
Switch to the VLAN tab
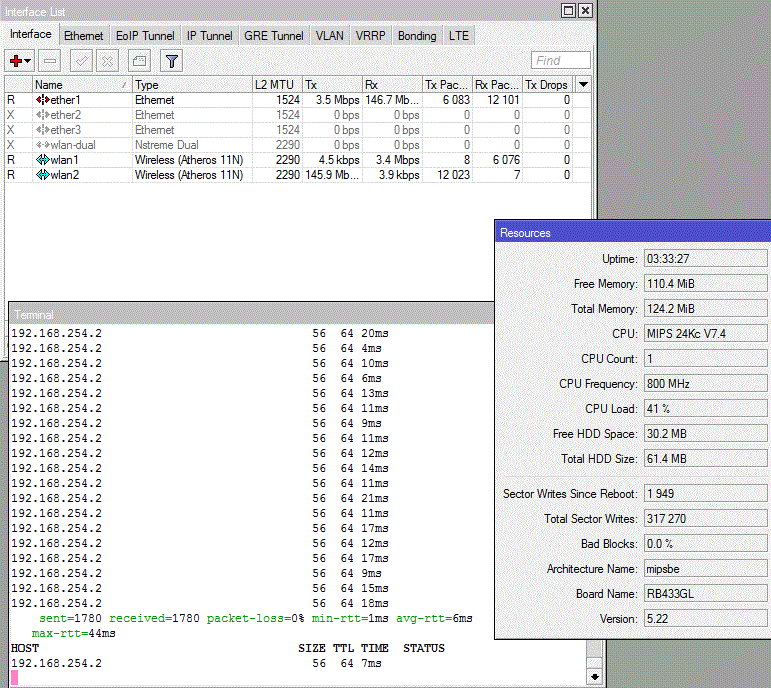[x=329, y=36]
